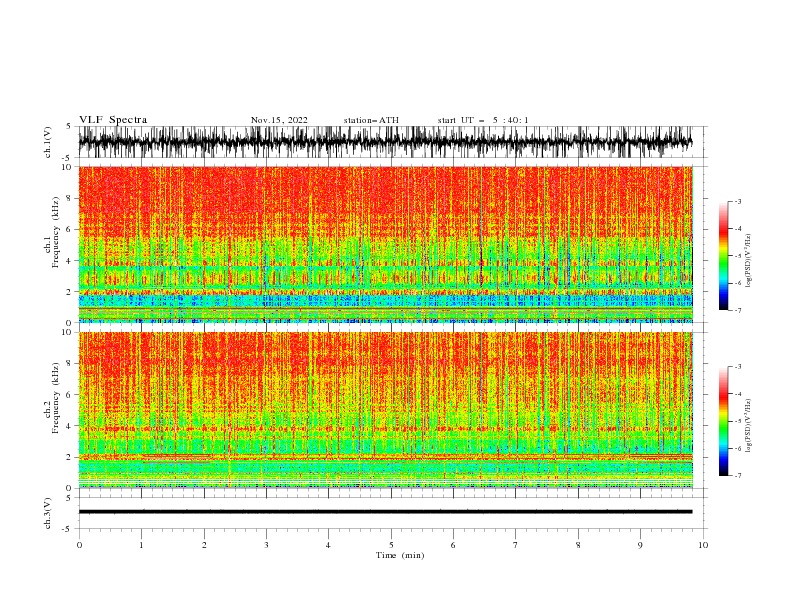Click time axis tick label "9"

[640, 545]
